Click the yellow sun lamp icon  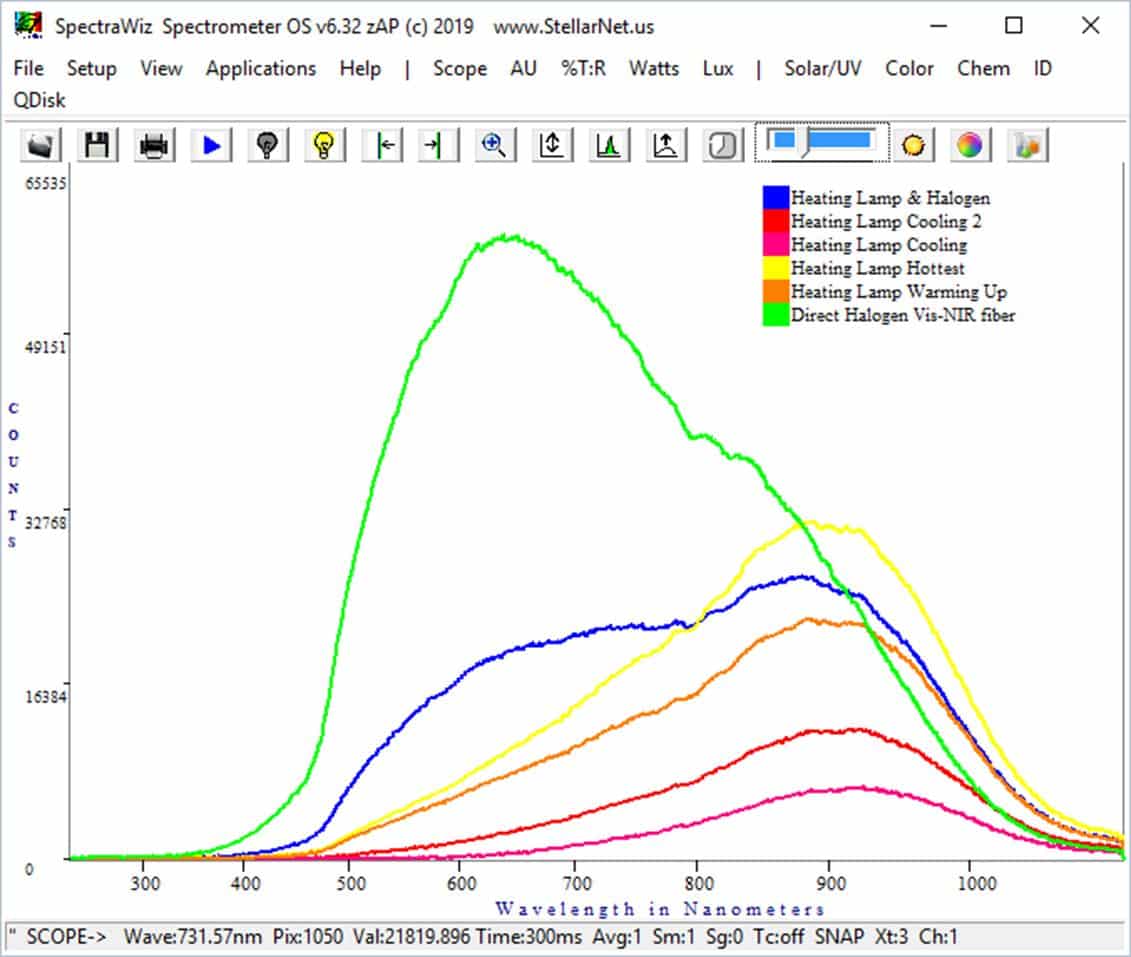click(x=913, y=145)
